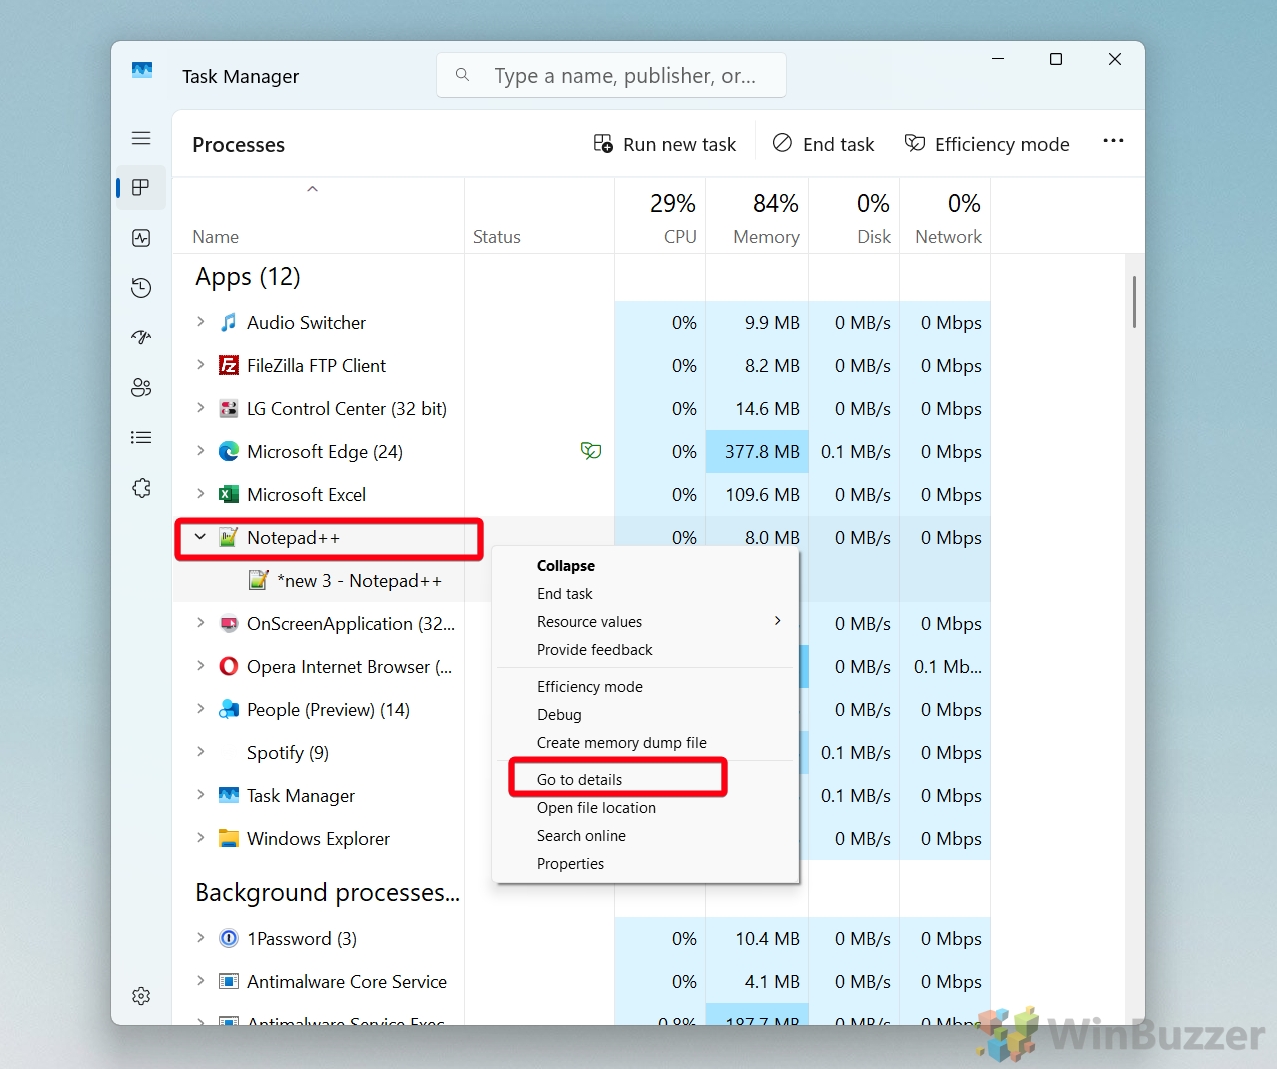Click the search input field
The width and height of the screenshot is (1277, 1069).
(x=611, y=75)
